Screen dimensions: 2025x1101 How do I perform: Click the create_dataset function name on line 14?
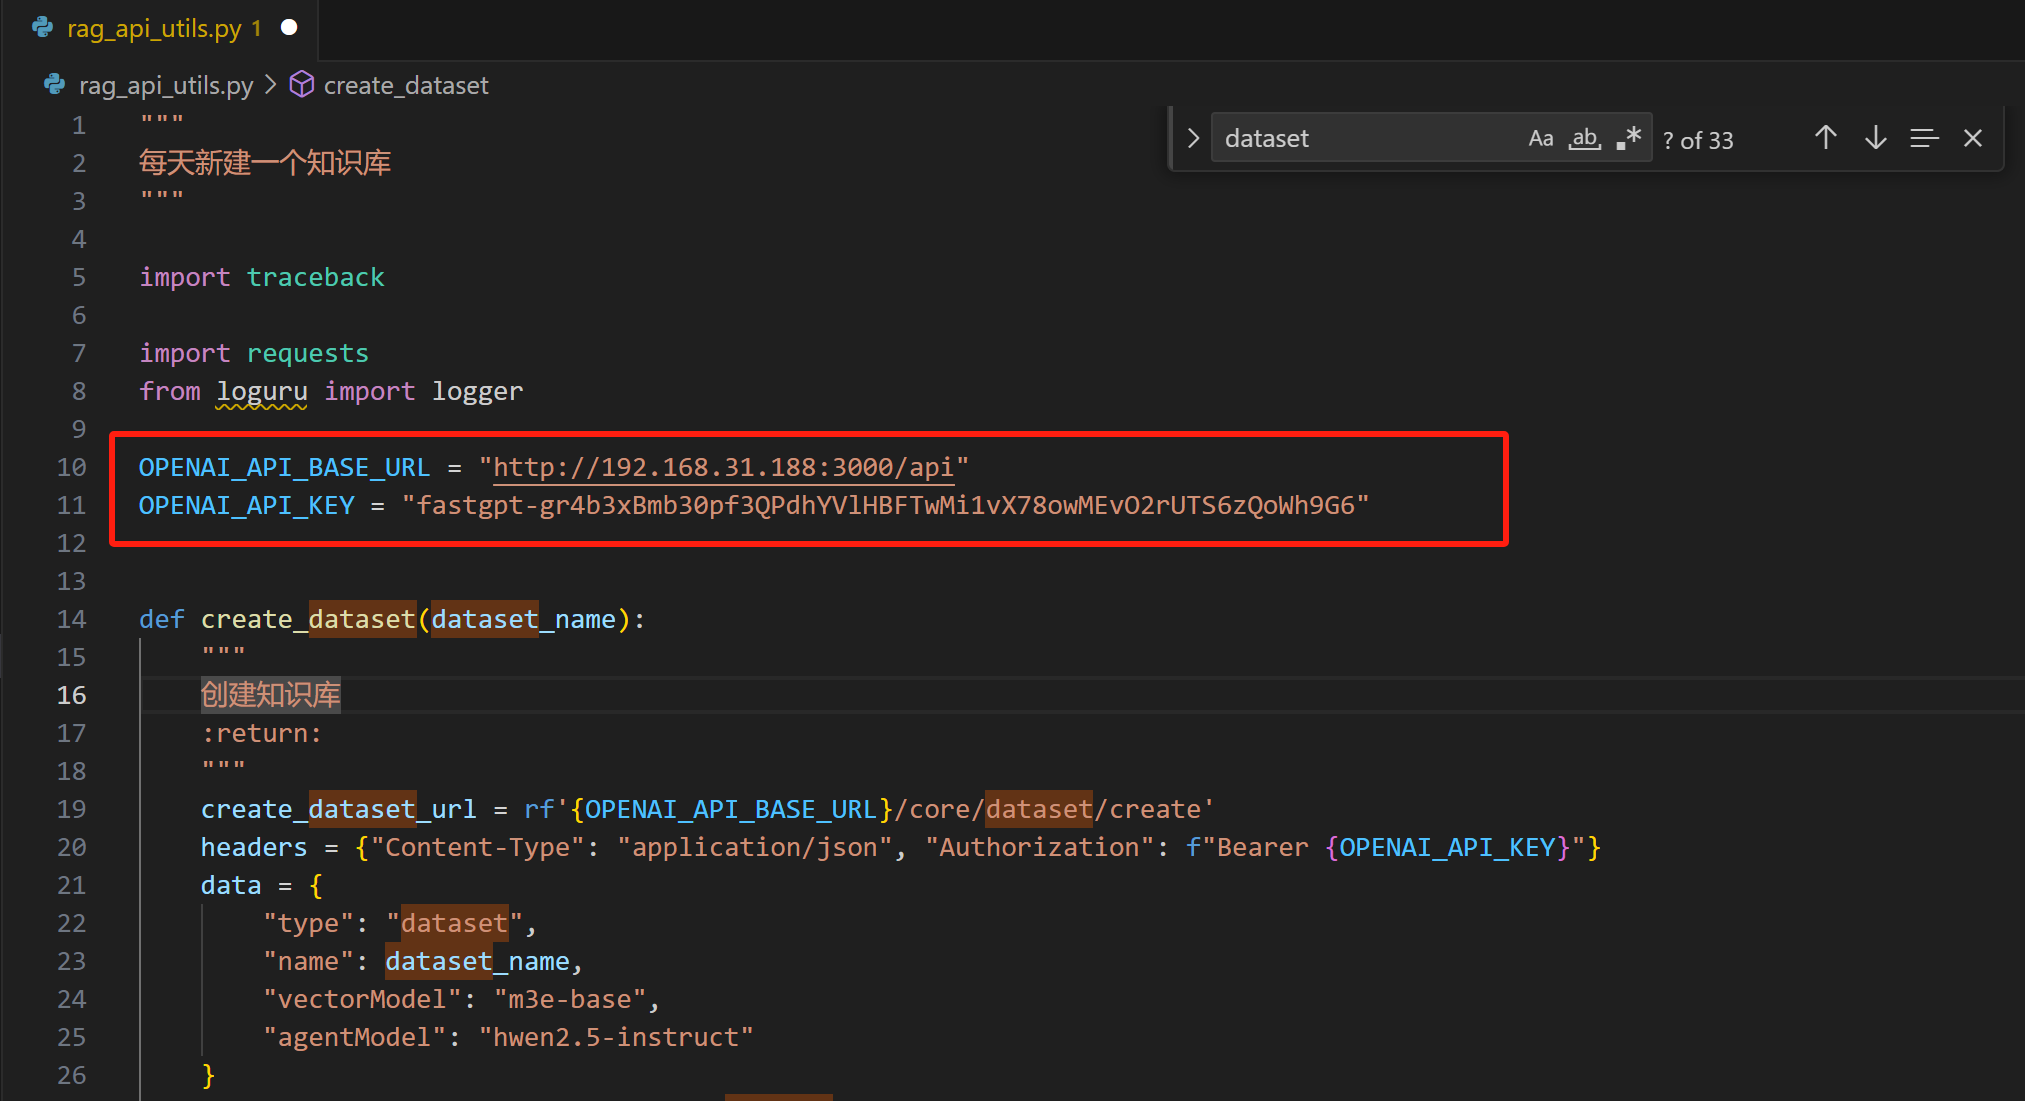pos(308,619)
